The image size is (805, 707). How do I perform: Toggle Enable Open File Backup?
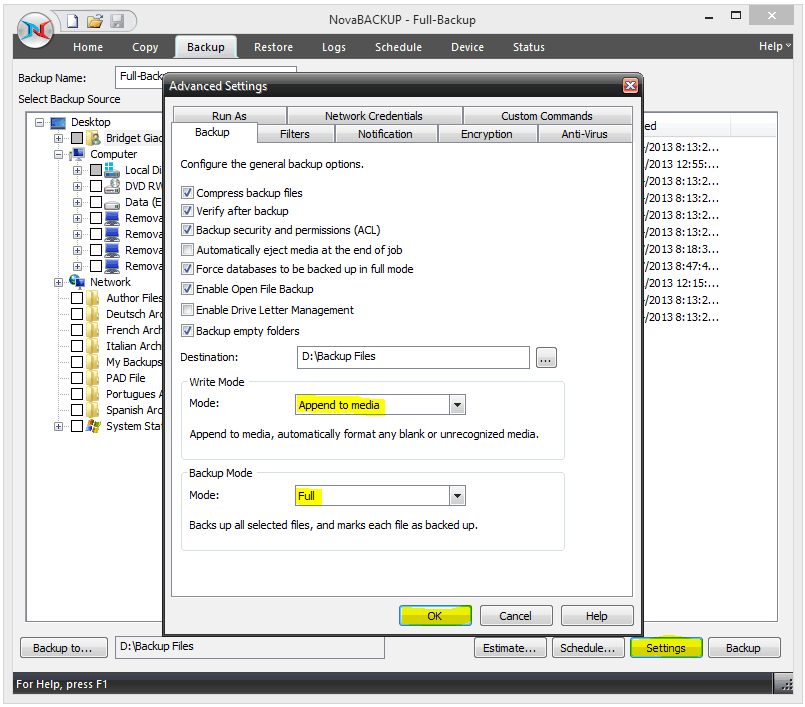187,289
